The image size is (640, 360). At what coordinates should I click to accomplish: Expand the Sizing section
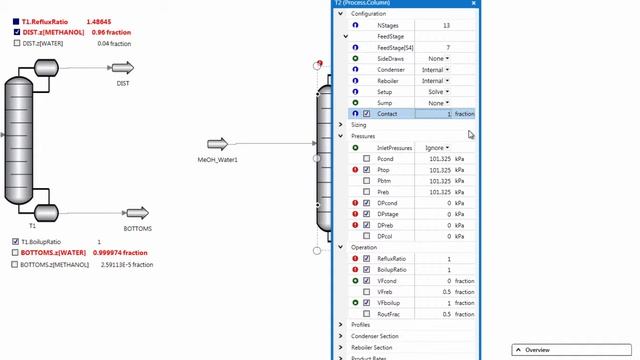click(x=340, y=124)
